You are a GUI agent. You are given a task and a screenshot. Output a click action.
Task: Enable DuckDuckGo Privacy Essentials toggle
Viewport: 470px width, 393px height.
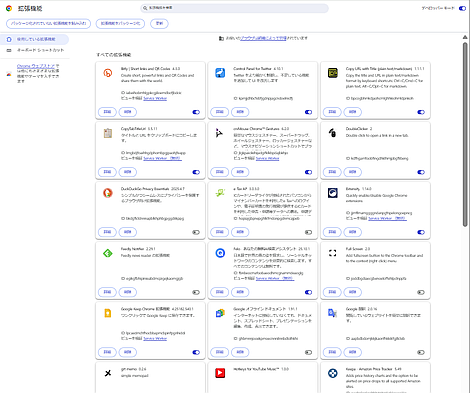[196, 232]
